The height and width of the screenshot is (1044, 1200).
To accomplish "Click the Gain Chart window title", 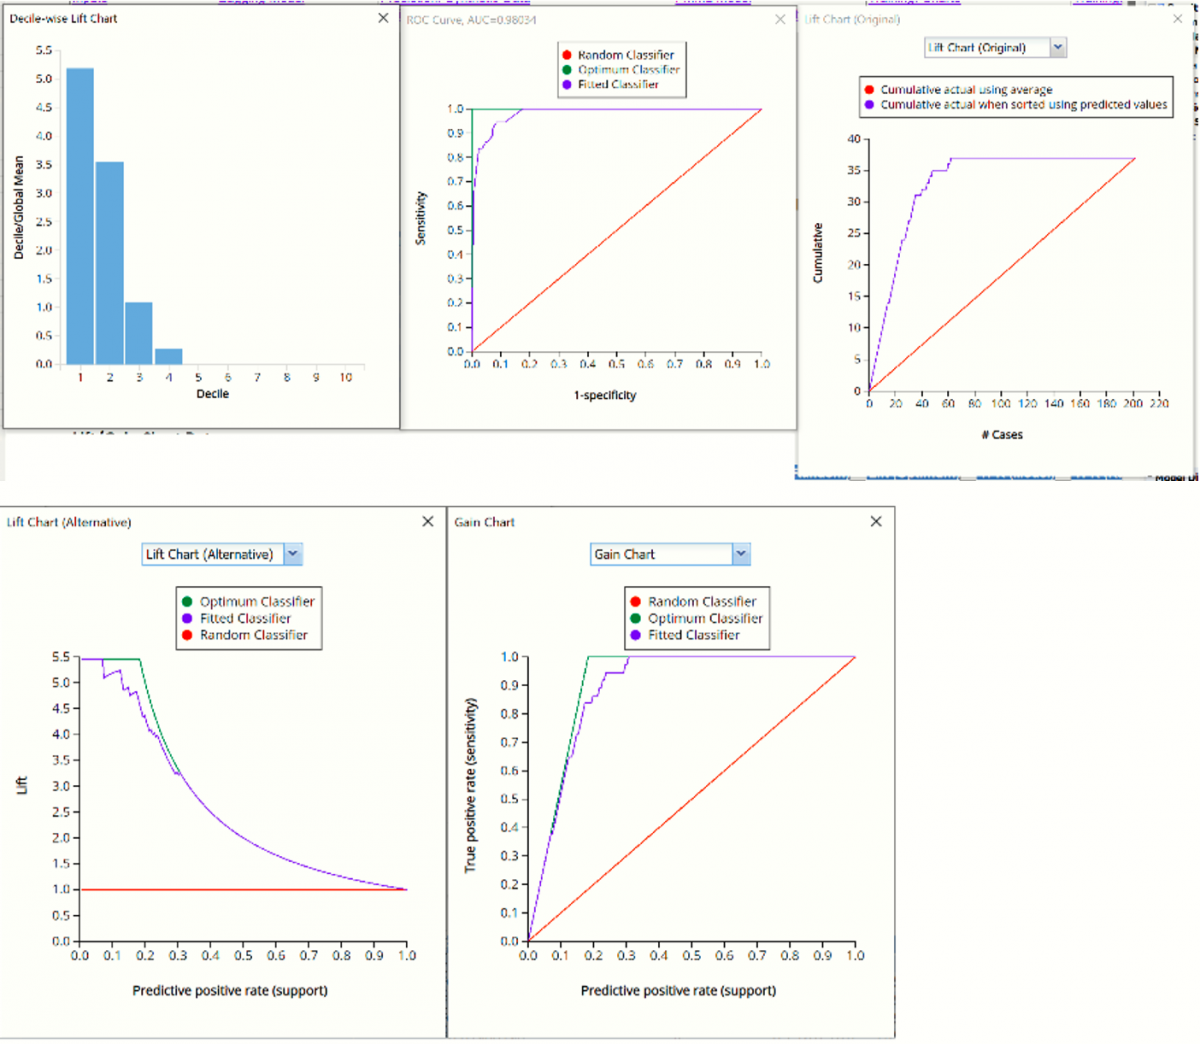I will click(x=485, y=522).
